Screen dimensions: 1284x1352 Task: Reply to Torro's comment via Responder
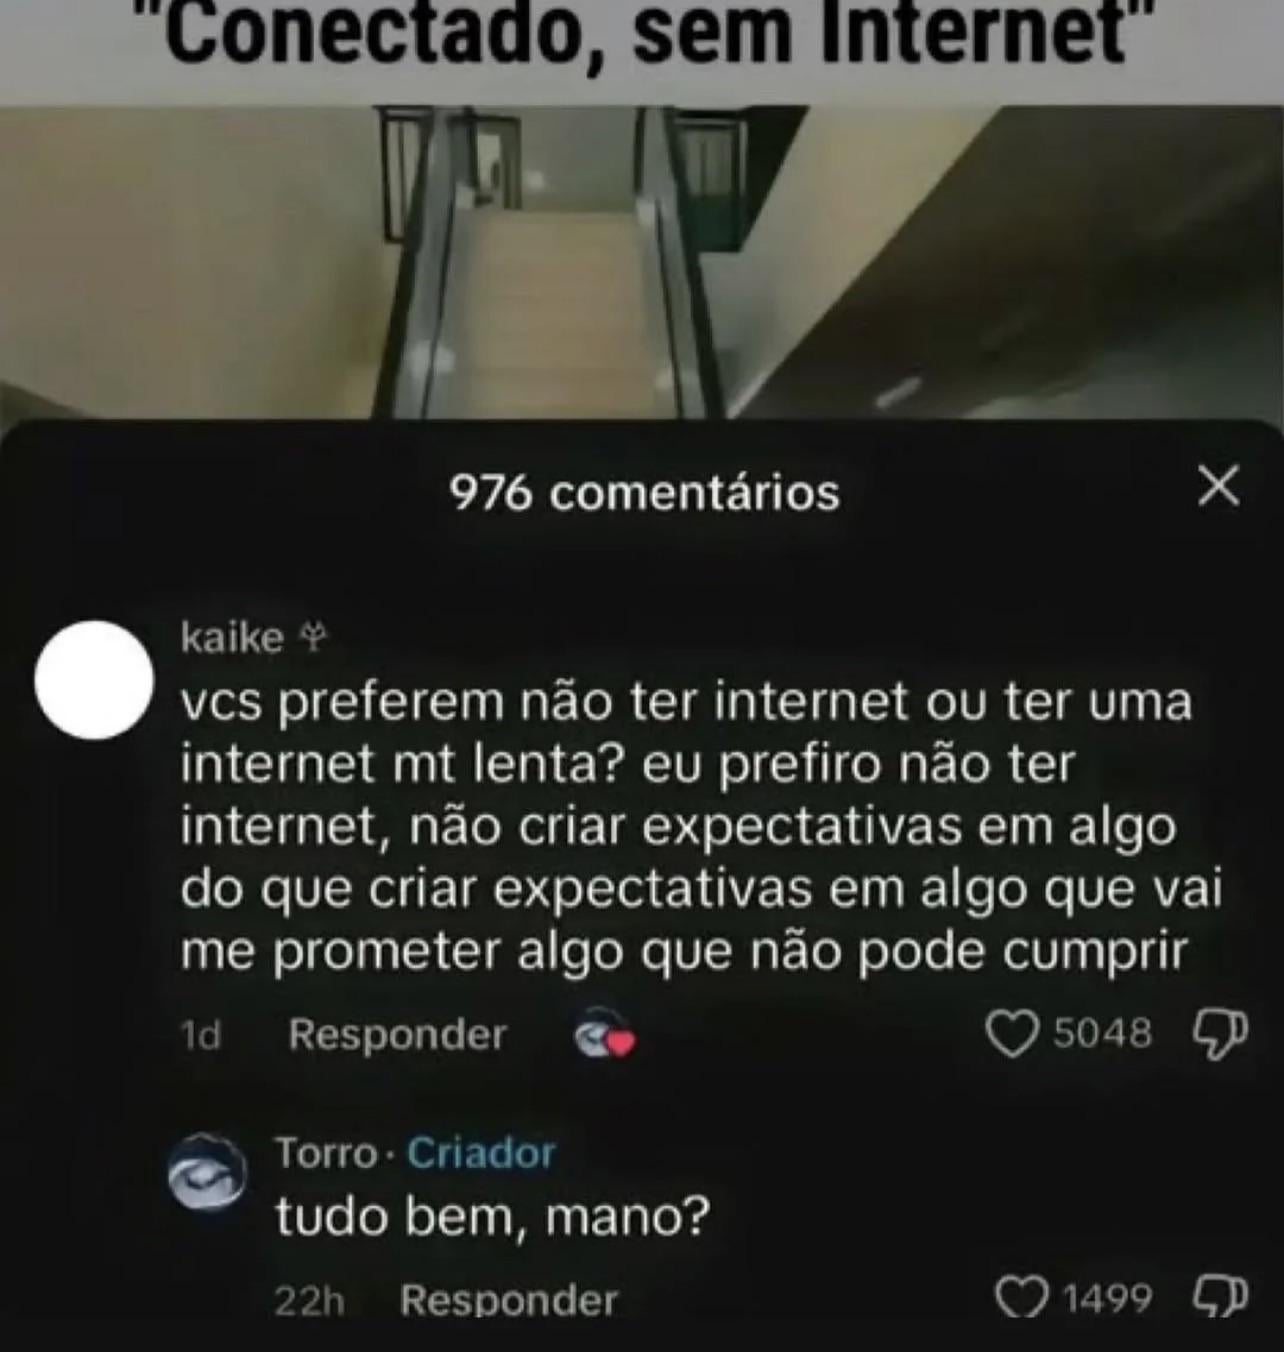(x=508, y=1300)
